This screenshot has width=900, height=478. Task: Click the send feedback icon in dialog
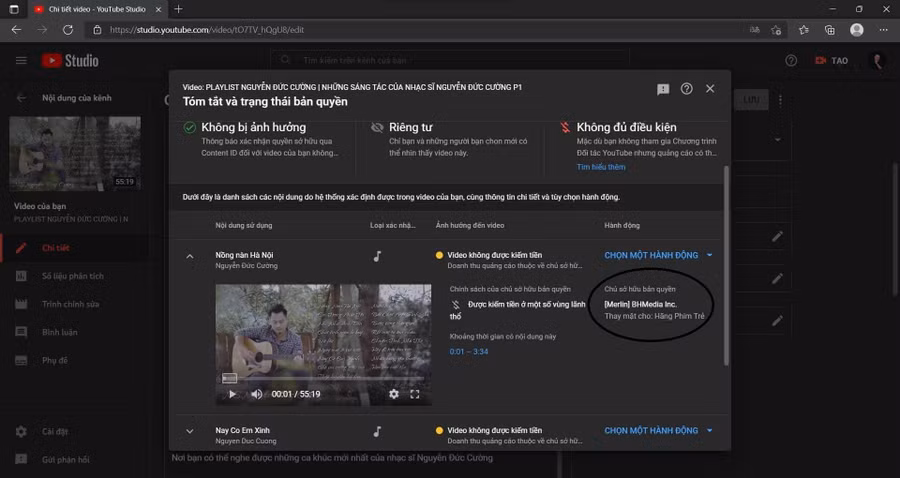pyautogui.click(x=663, y=89)
